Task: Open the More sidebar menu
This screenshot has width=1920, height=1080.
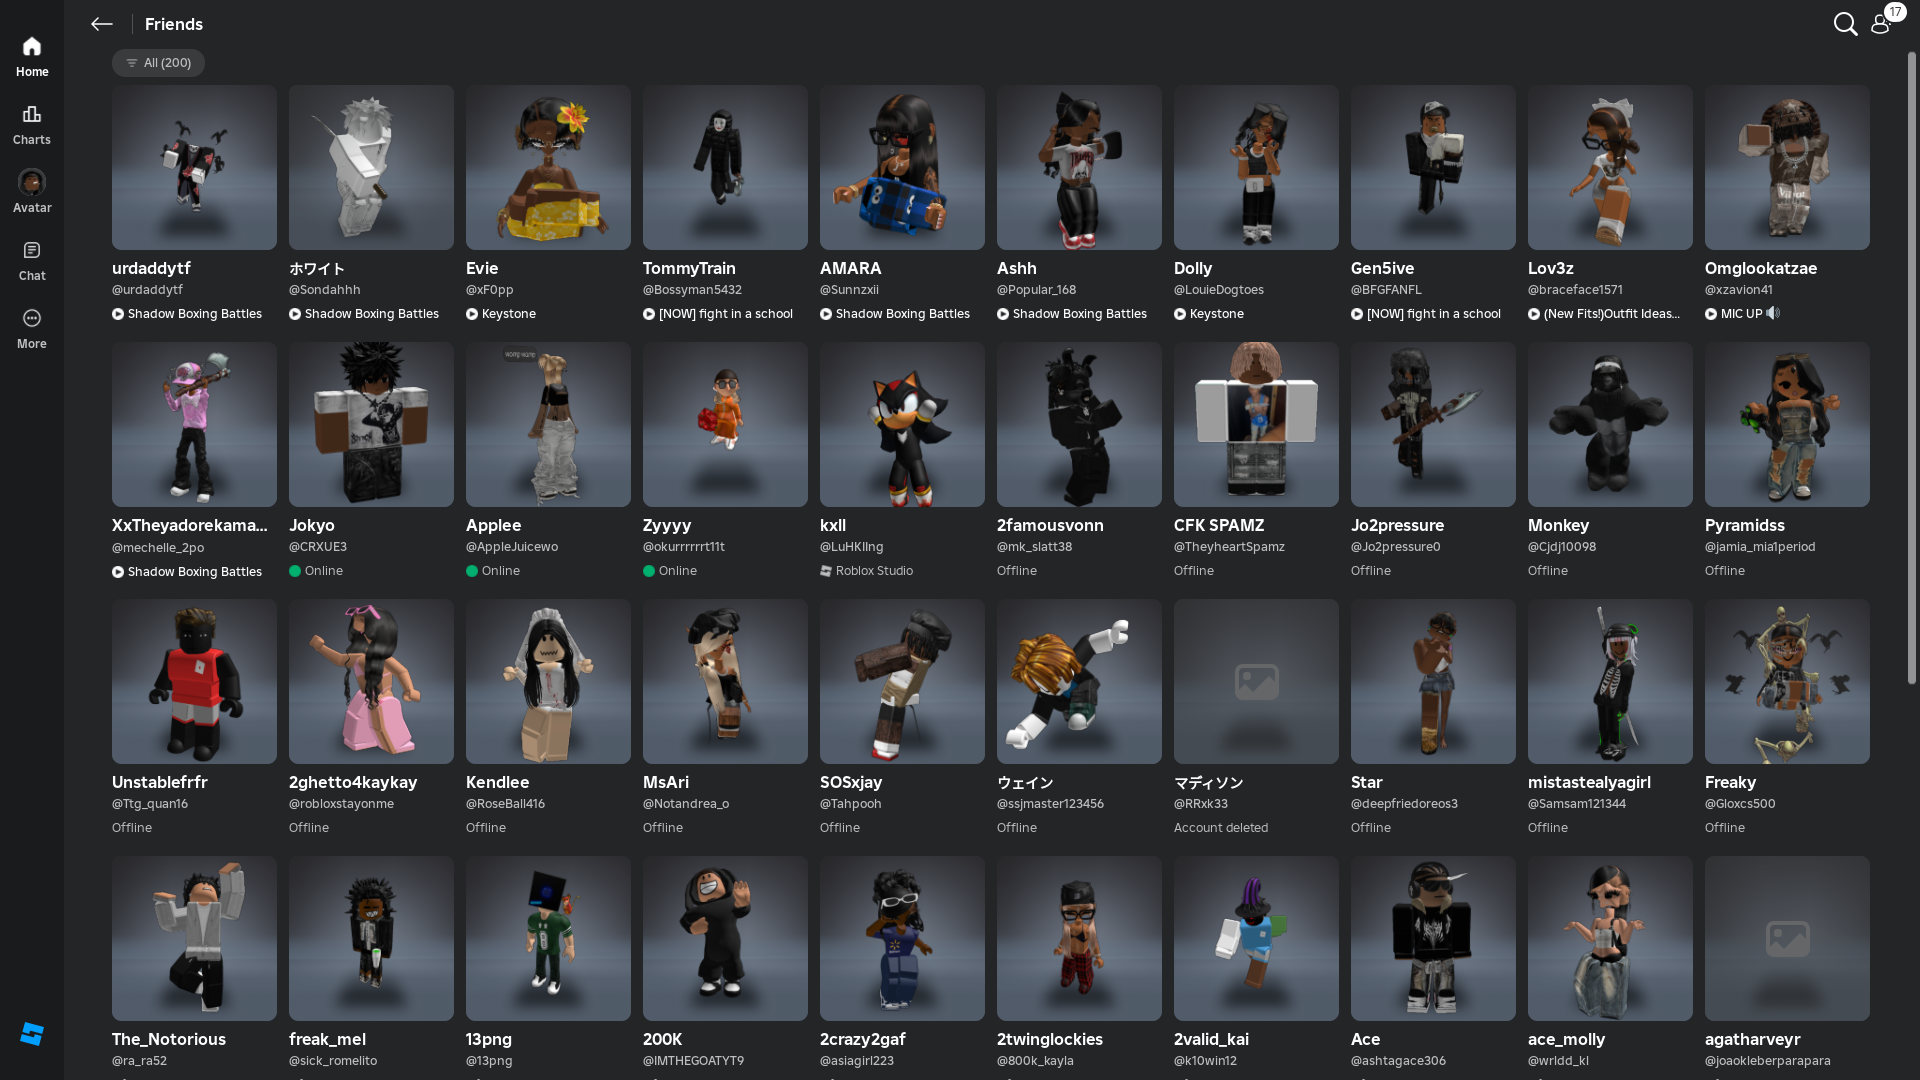Action: (32, 328)
